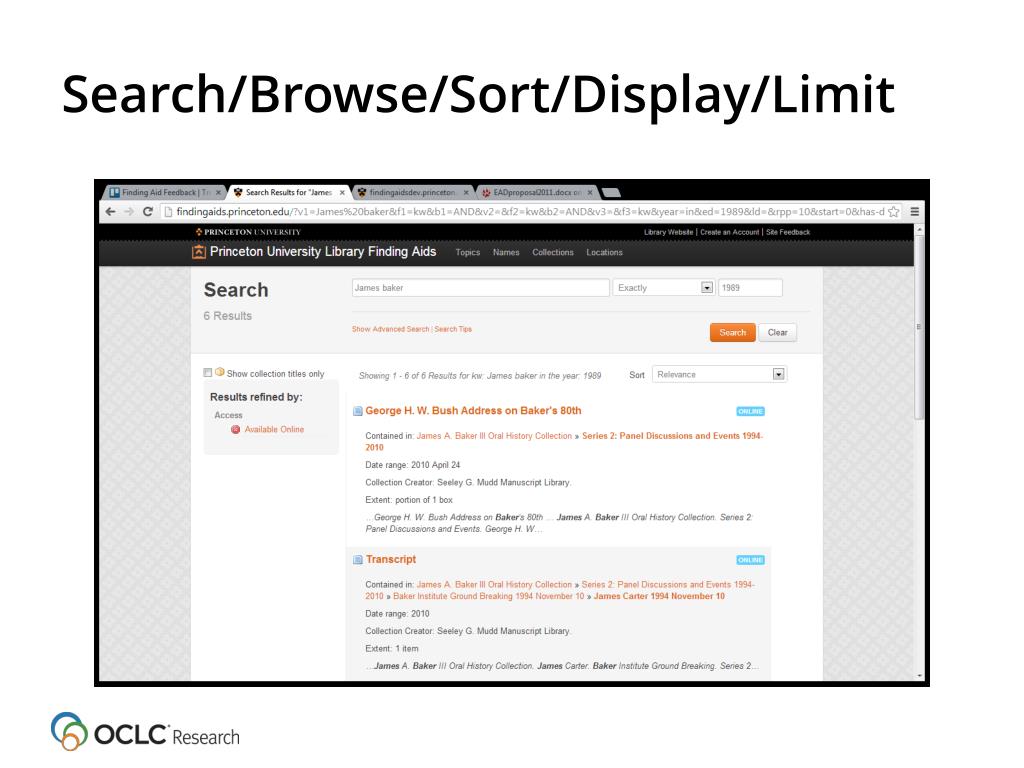Click the Princeton University shield logo
The image size is (1024, 768).
199,232
